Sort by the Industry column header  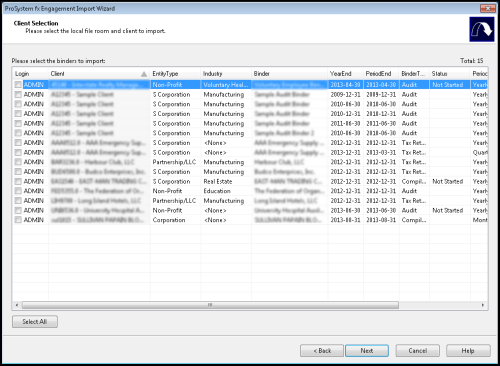(x=226, y=74)
